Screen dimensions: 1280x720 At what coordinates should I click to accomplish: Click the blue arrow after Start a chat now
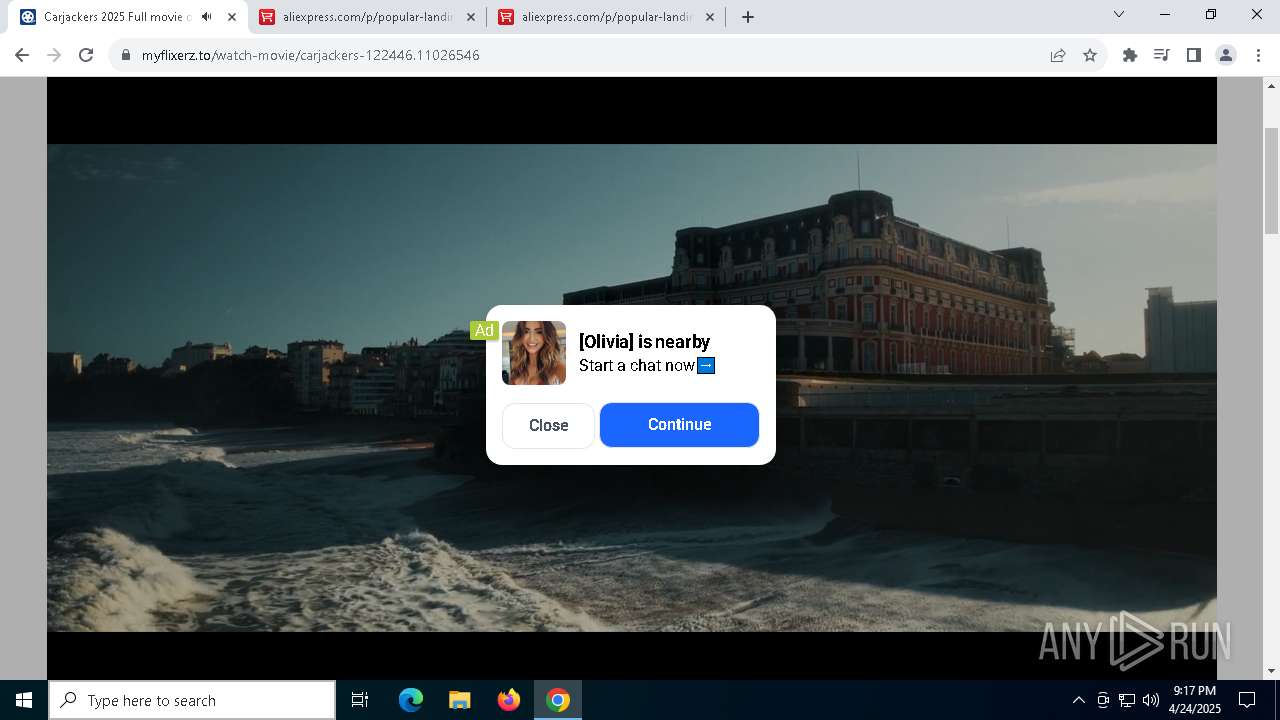(706, 365)
